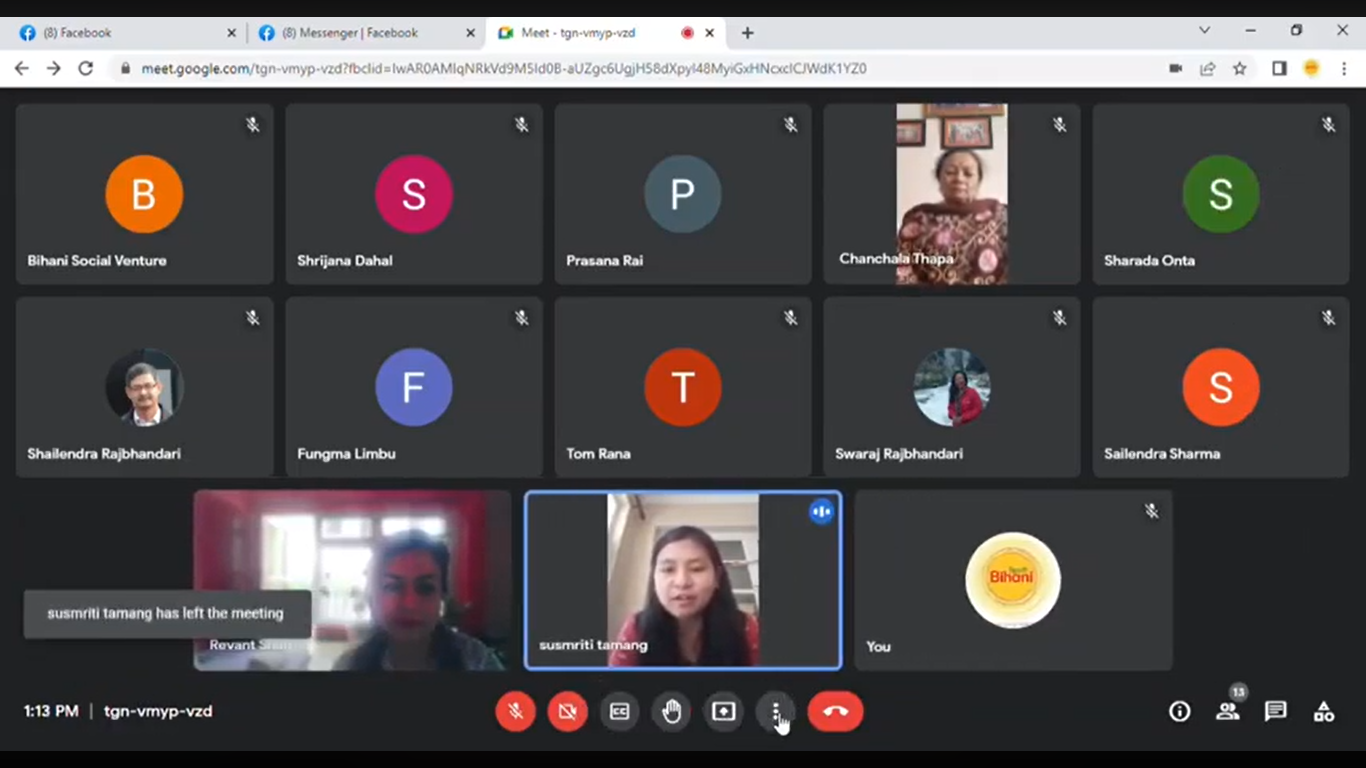Open more options three-dot menu
Image resolution: width=1366 pixels, height=768 pixels.
coord(775,711)
